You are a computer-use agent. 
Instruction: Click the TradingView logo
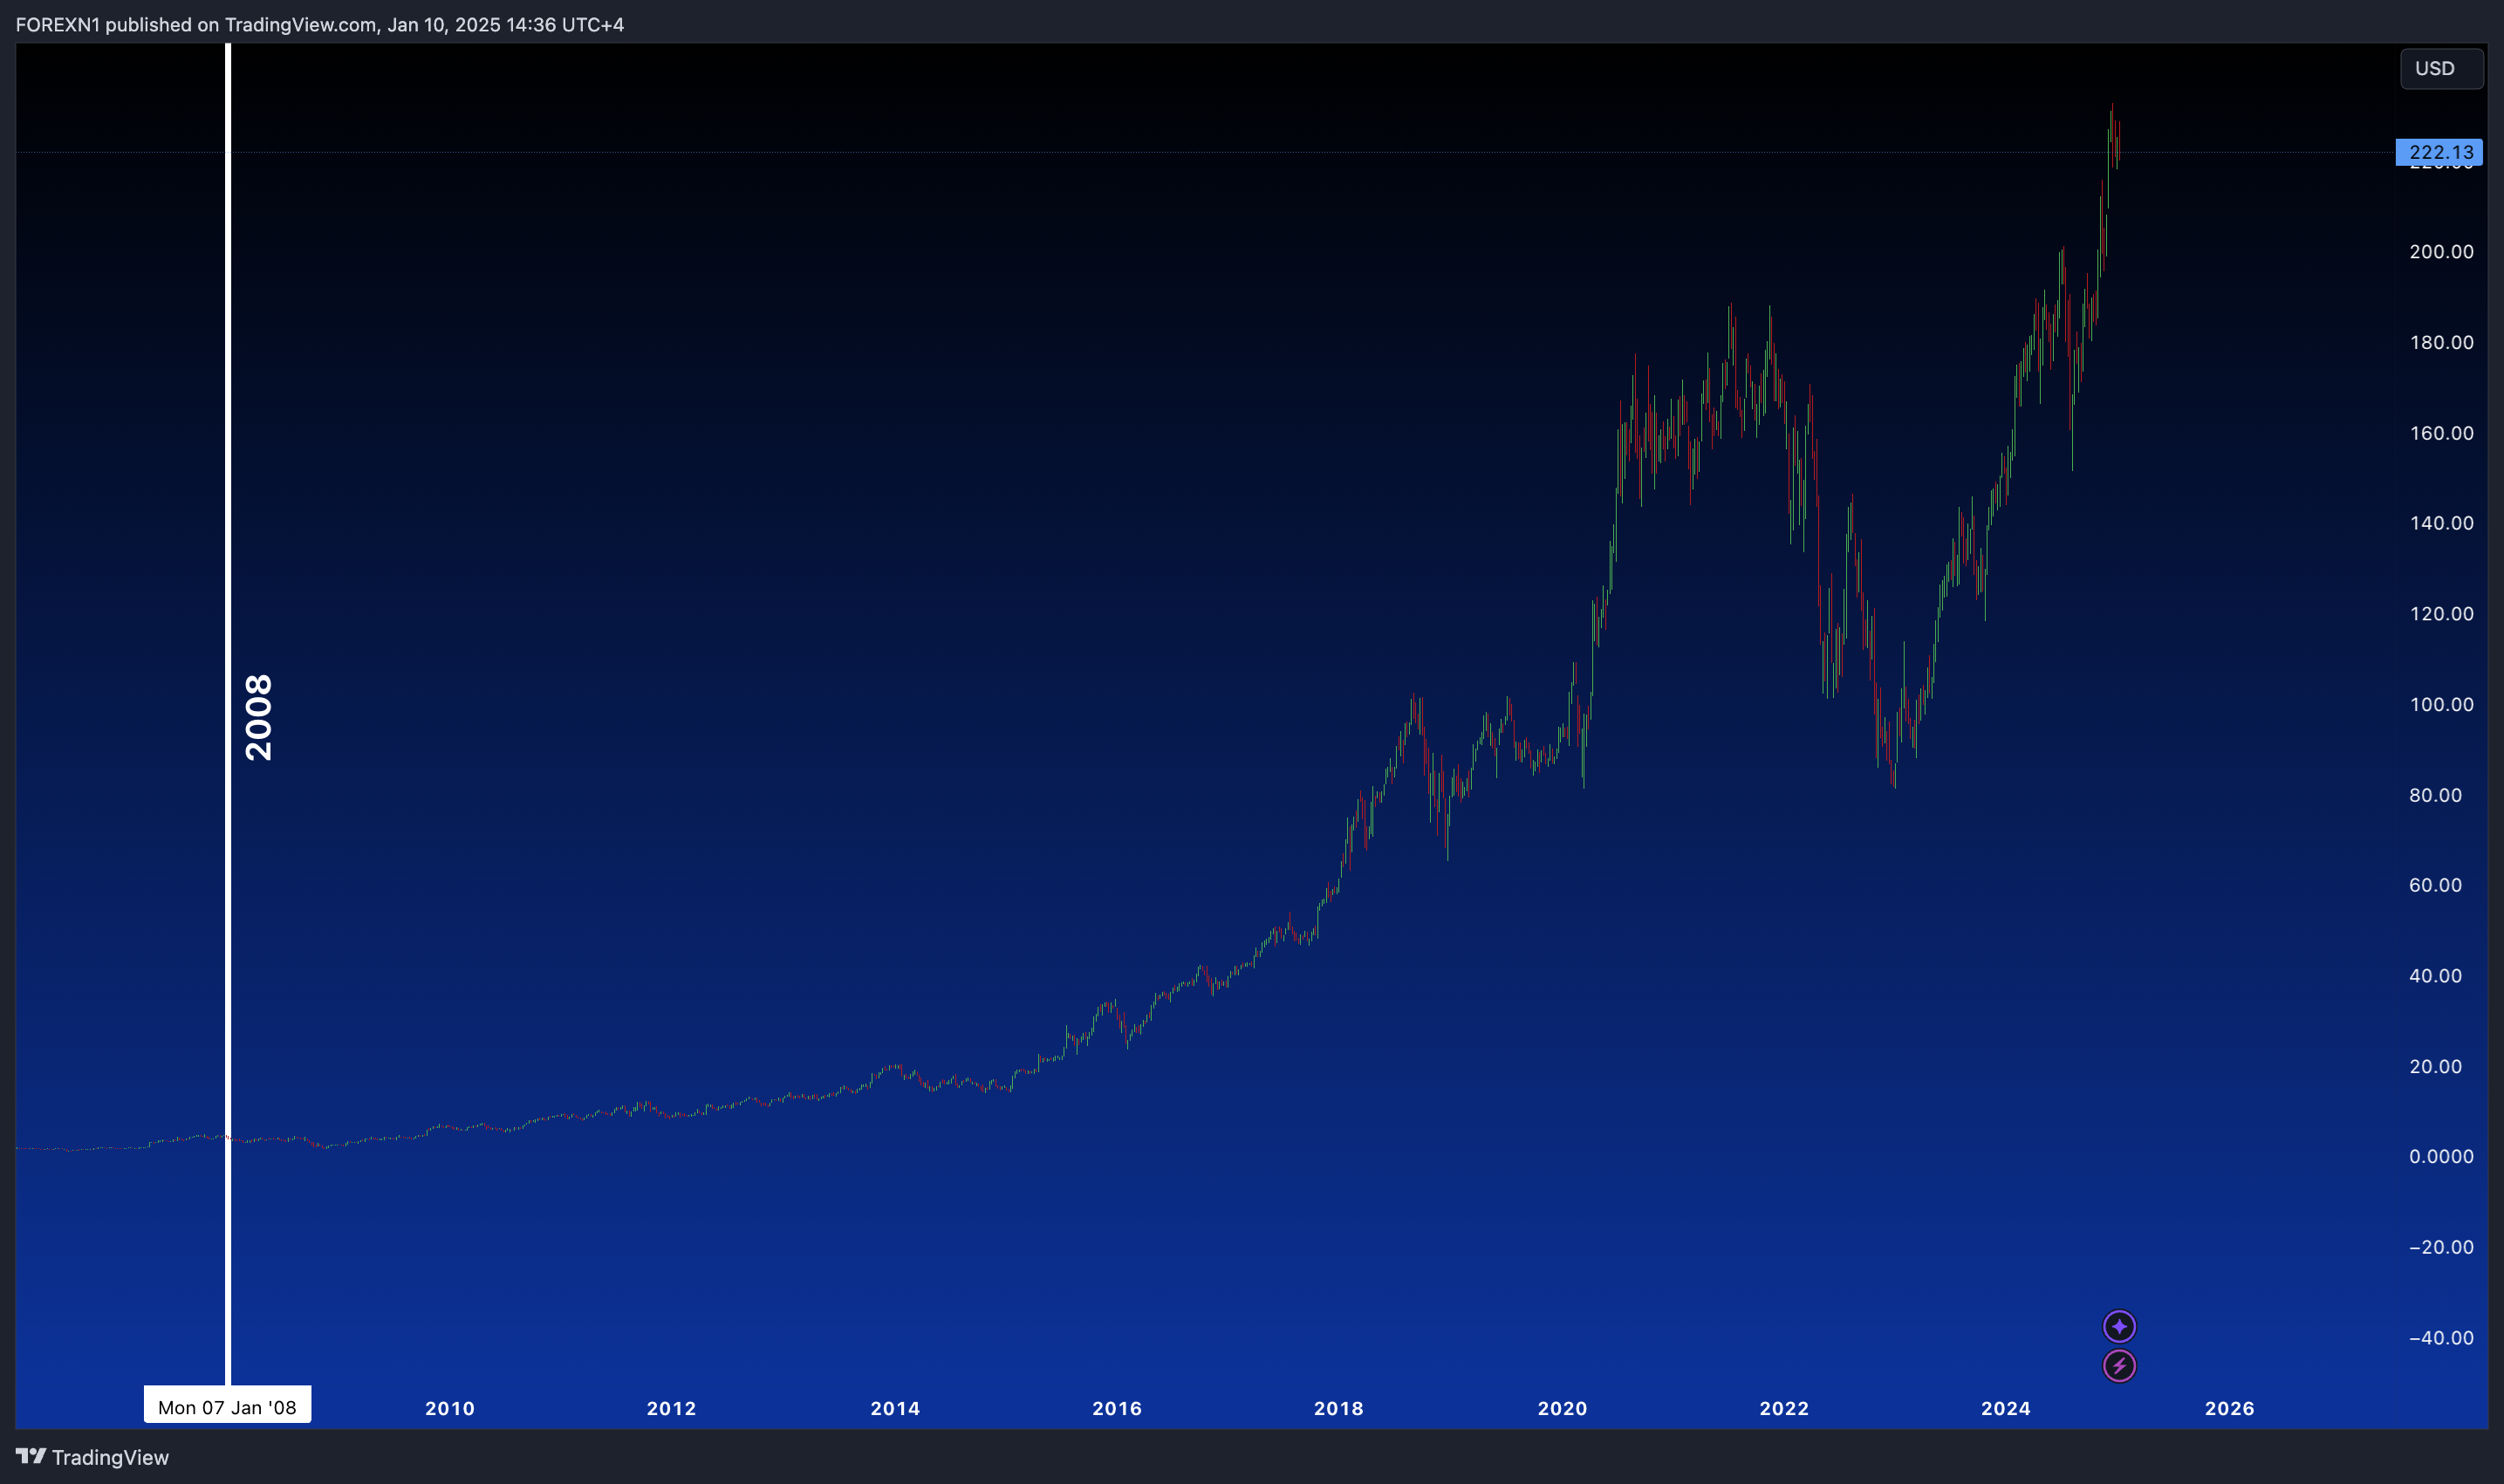[31, 1456]
